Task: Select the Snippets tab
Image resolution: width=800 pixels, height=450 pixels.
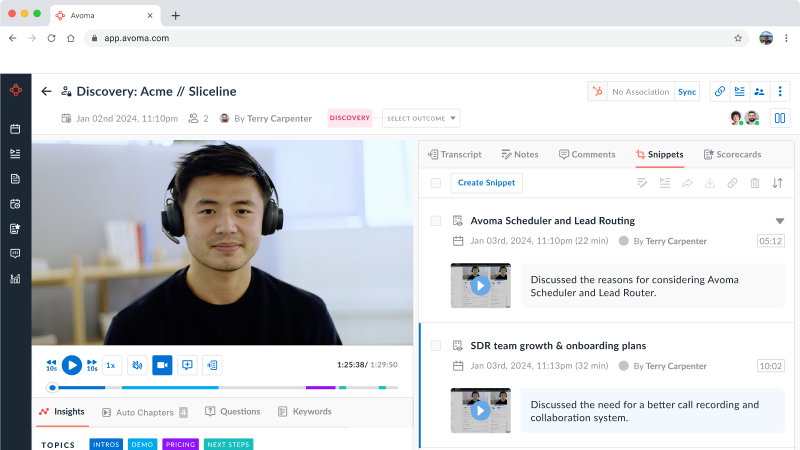Action: (659, 155)
